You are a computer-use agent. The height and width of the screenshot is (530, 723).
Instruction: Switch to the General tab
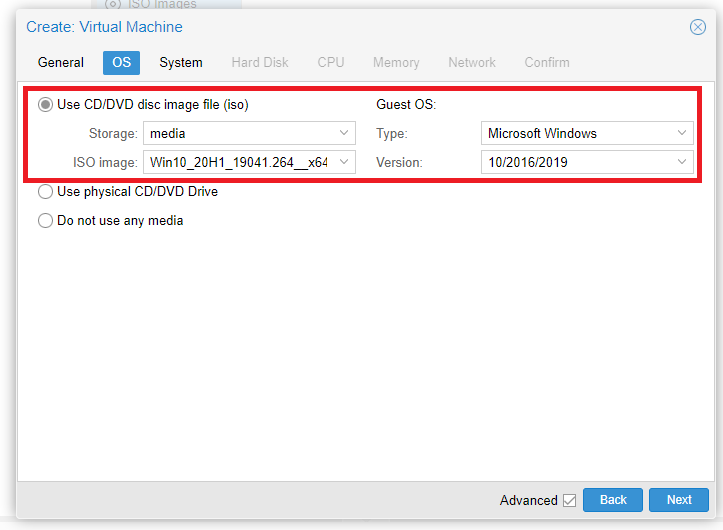coord(61,62)
